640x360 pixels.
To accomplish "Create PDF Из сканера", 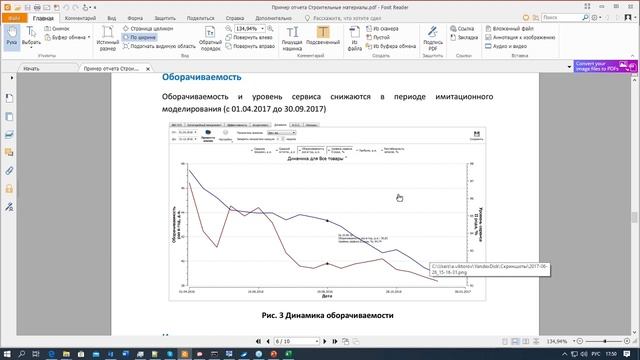I will 382,29.
